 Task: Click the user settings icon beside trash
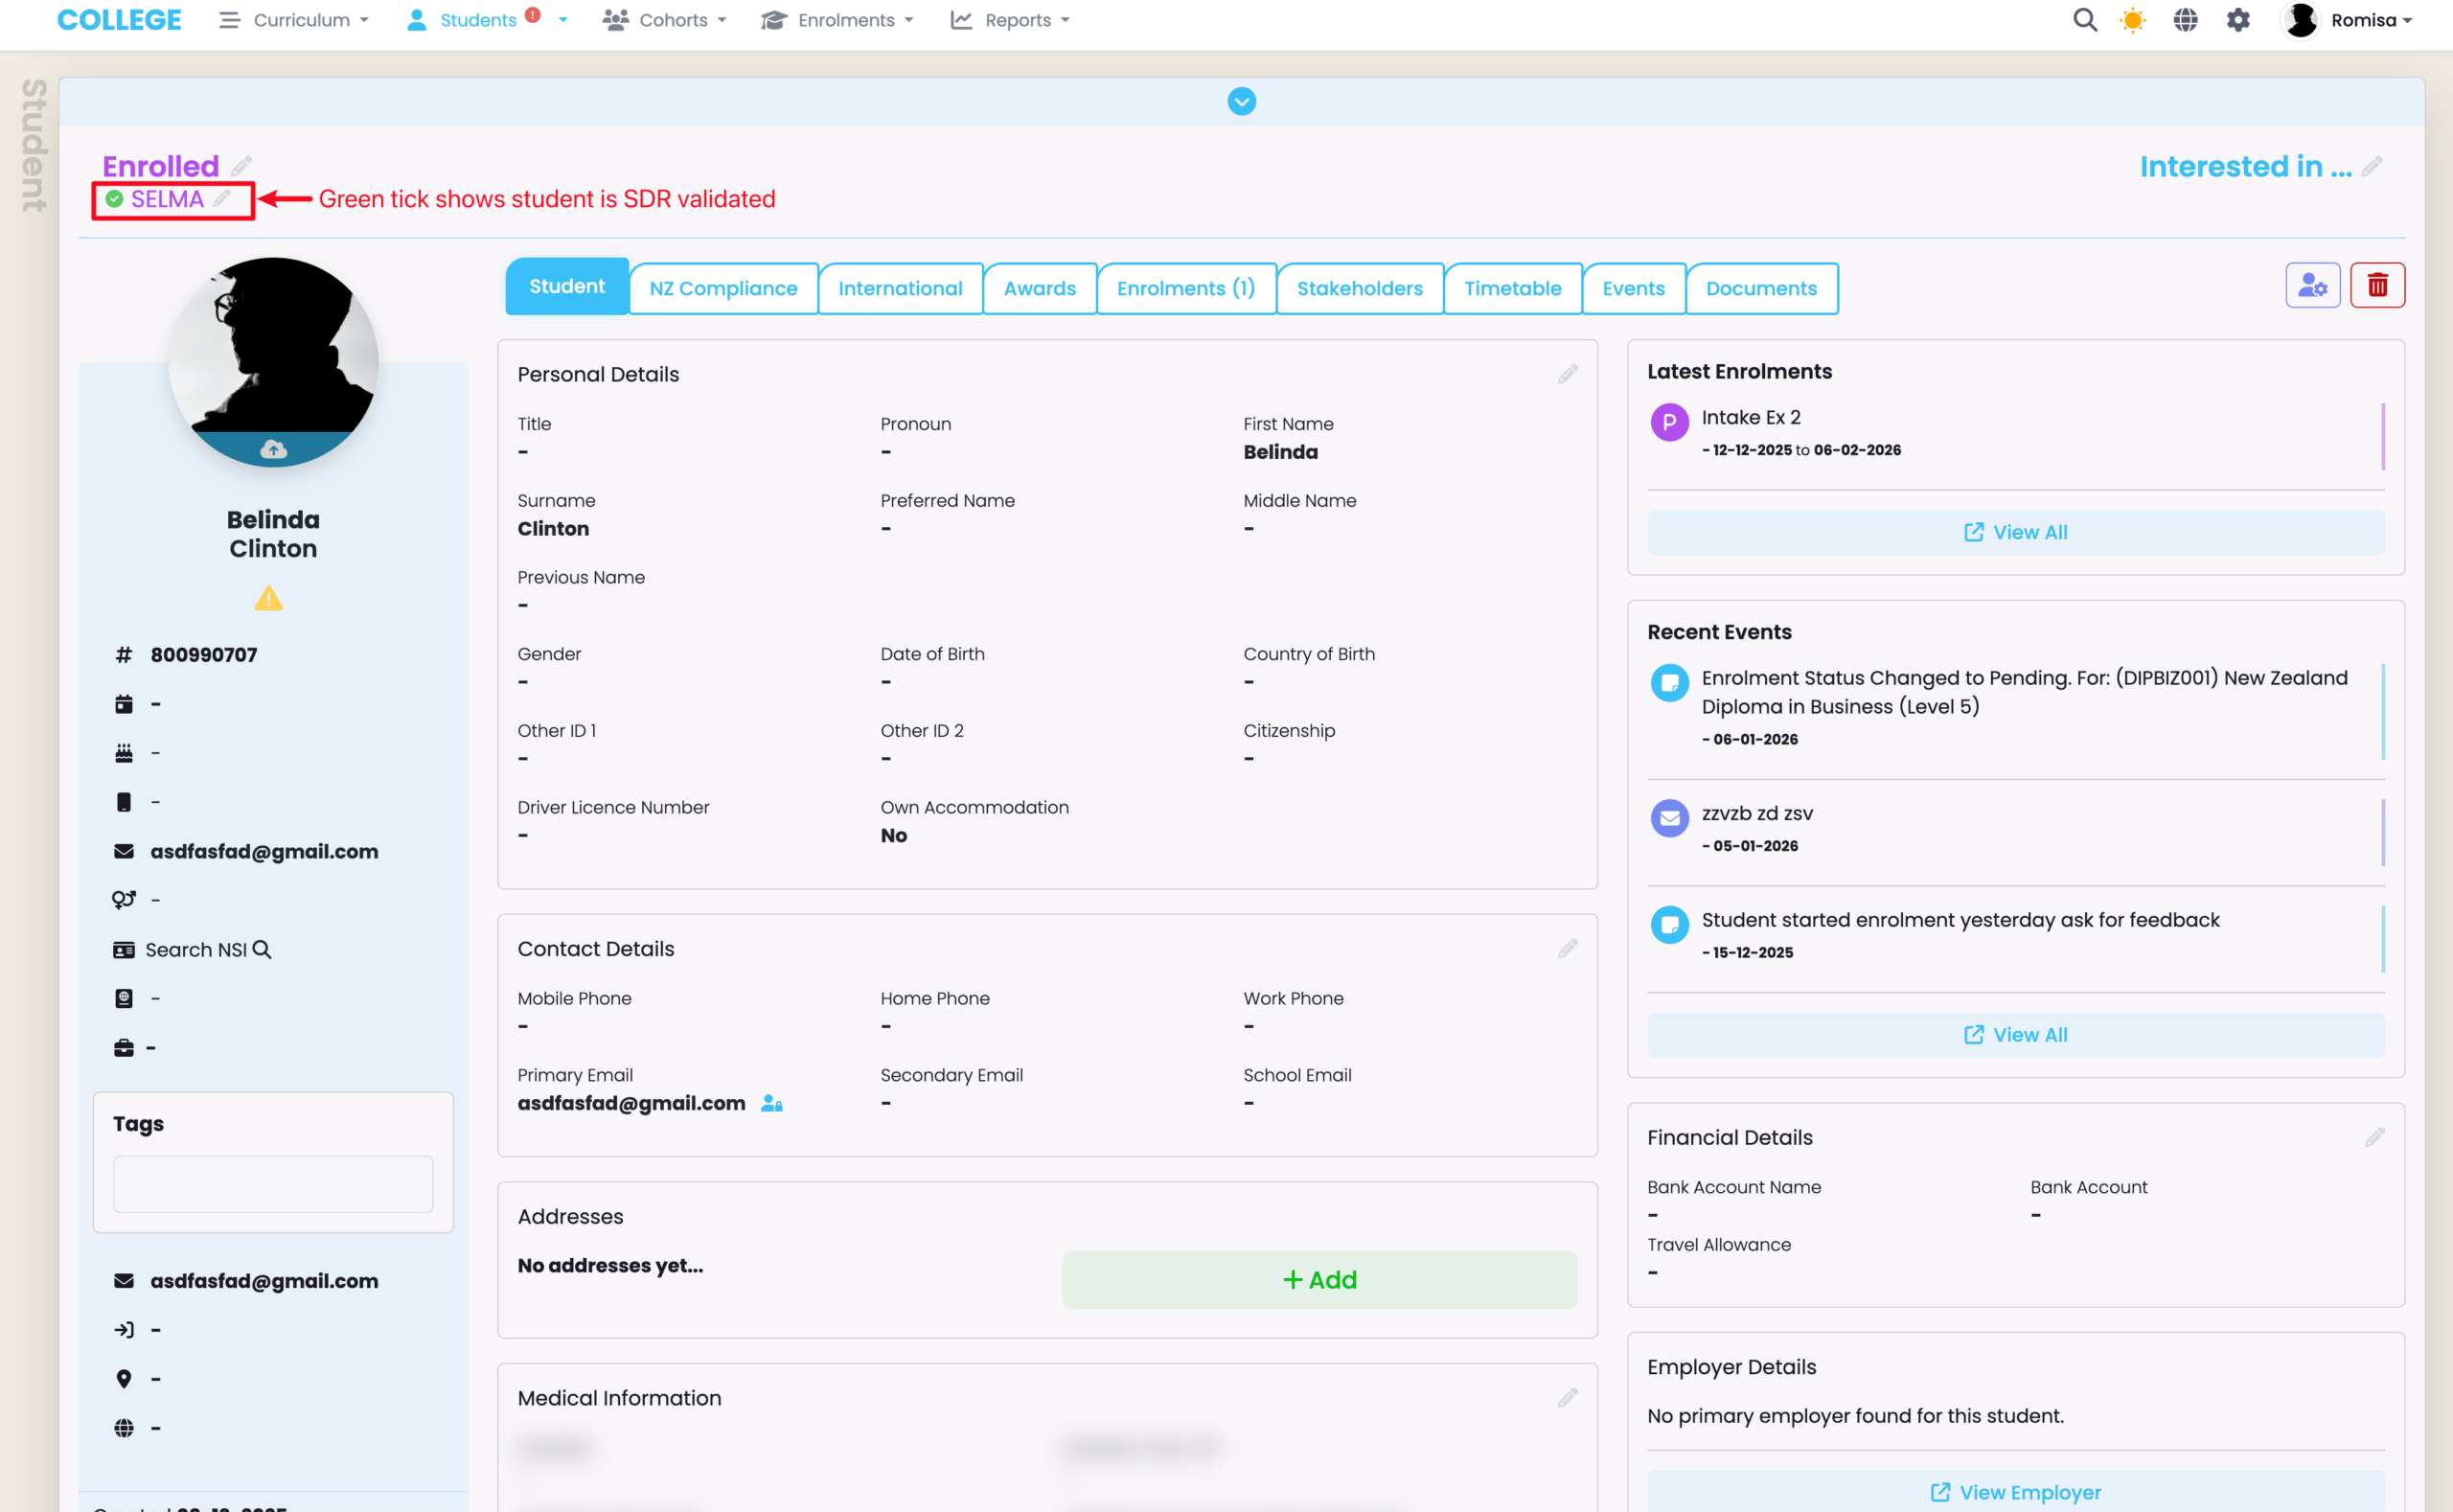[2312, 286]
